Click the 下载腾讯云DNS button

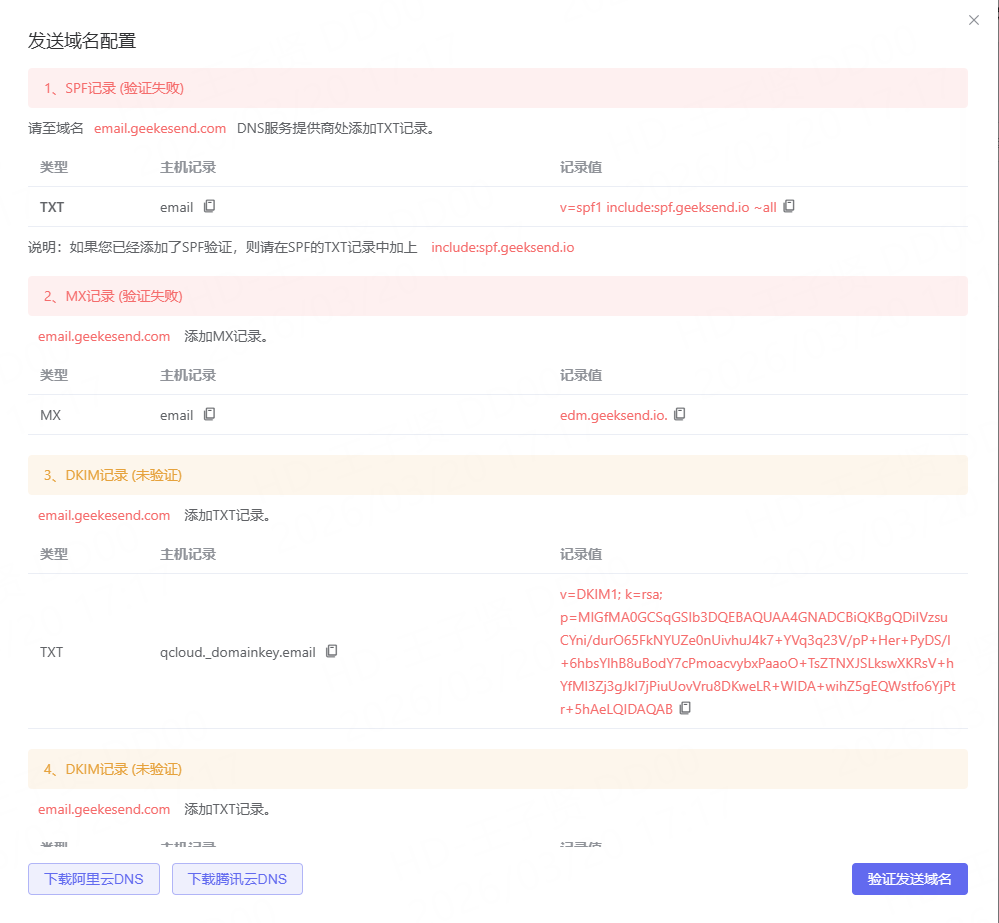click(x=237, y=879)
